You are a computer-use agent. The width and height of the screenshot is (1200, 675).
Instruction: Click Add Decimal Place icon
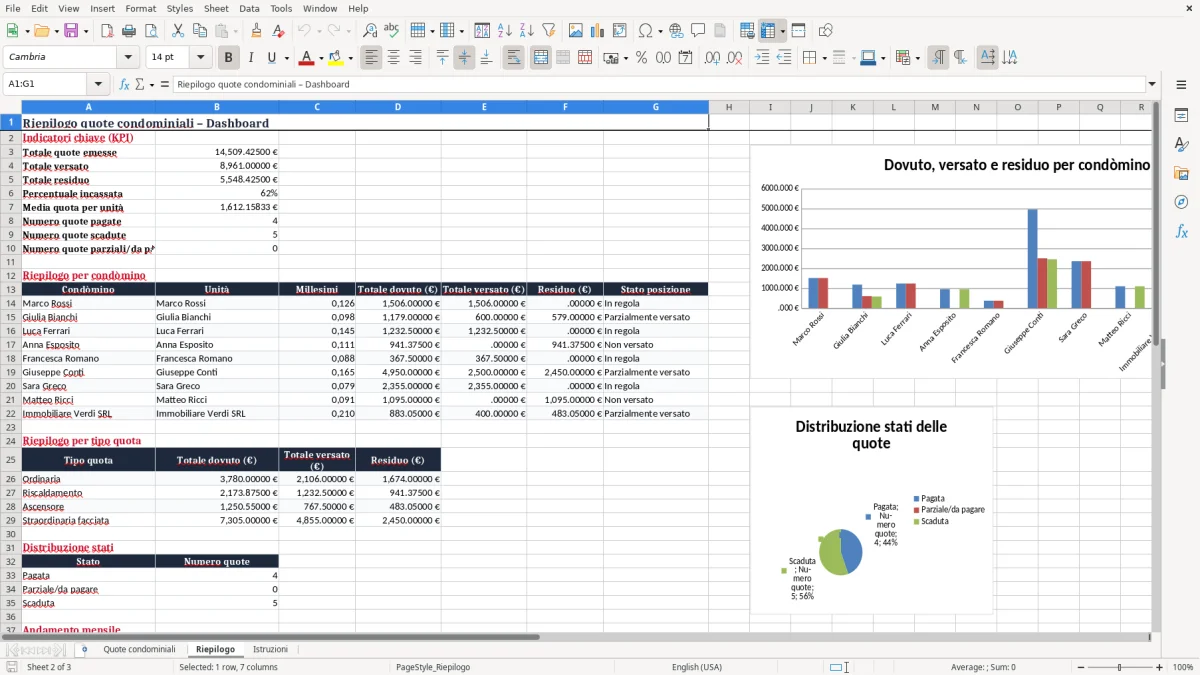[712, 58]
